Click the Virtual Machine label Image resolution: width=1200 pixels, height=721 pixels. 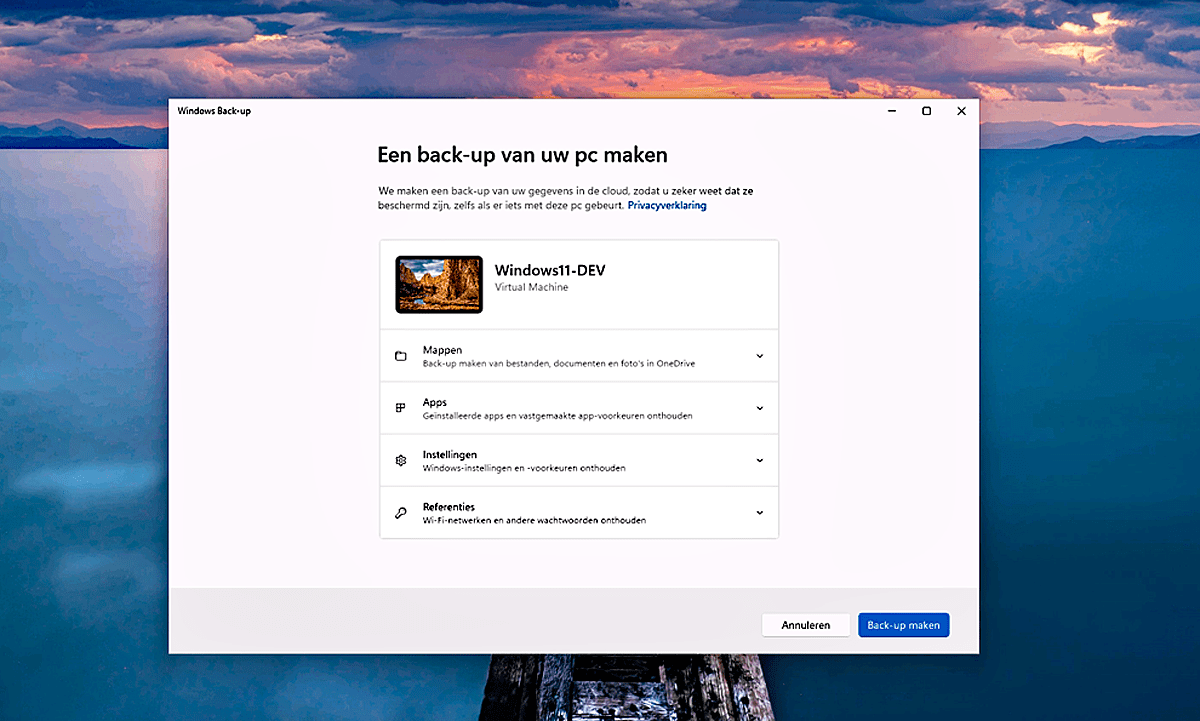tap(531, 287)
